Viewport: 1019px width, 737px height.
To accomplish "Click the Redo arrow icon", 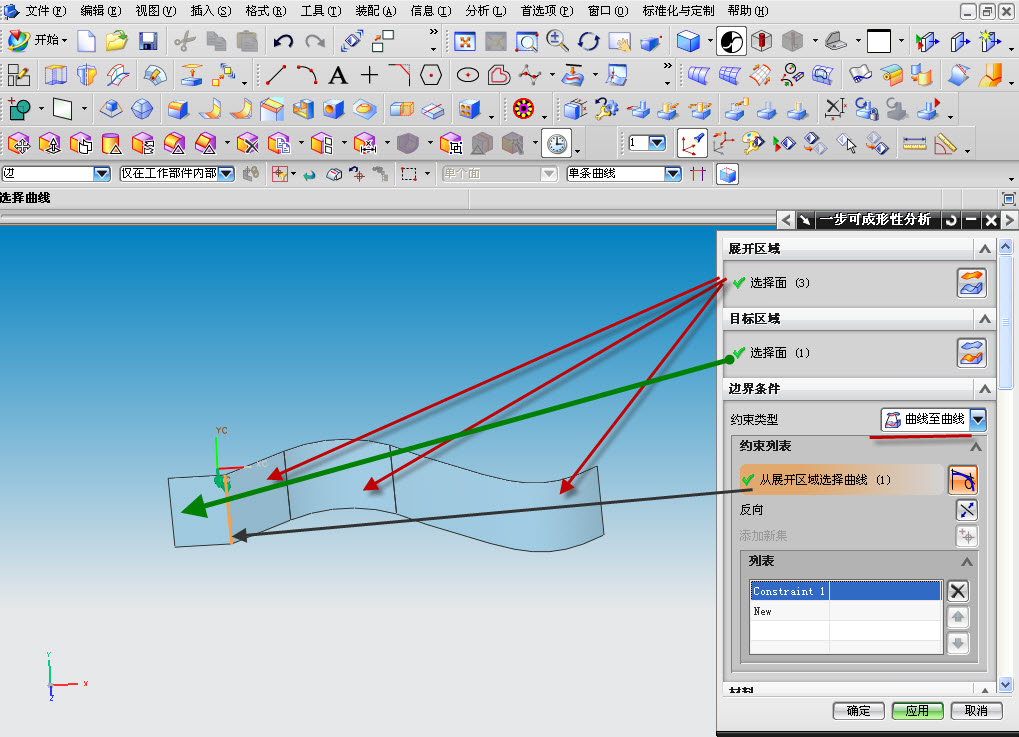I will point(315,41).
